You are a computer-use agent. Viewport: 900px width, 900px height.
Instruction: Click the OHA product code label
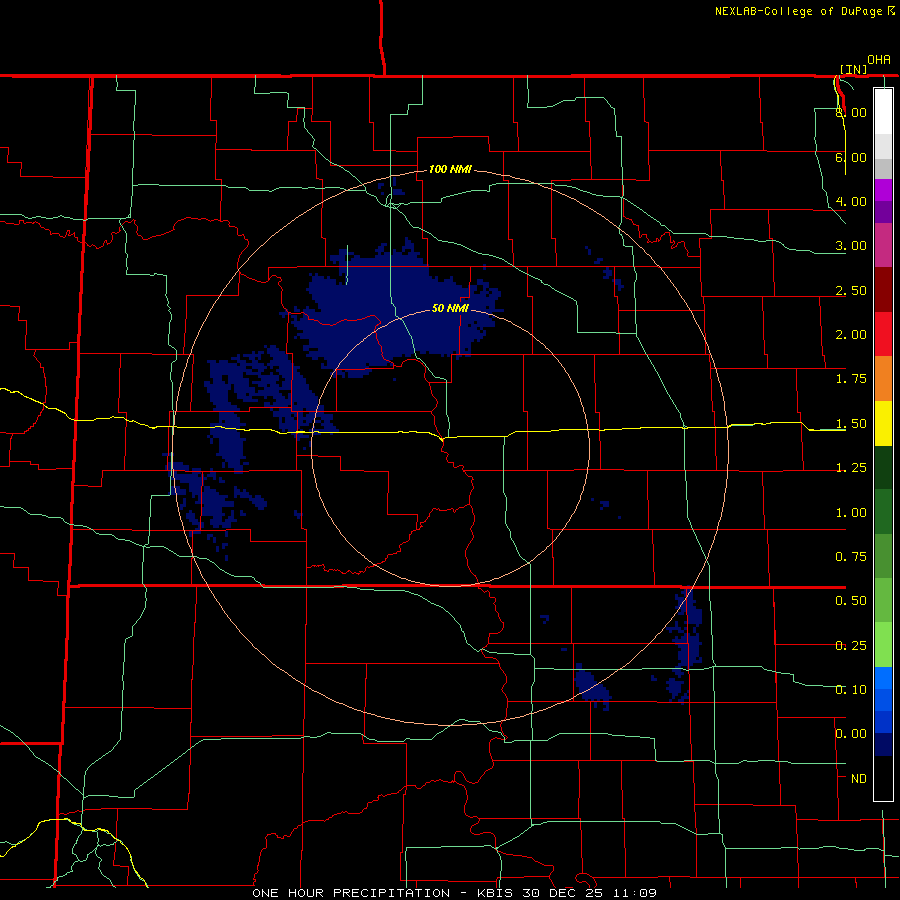879,60
